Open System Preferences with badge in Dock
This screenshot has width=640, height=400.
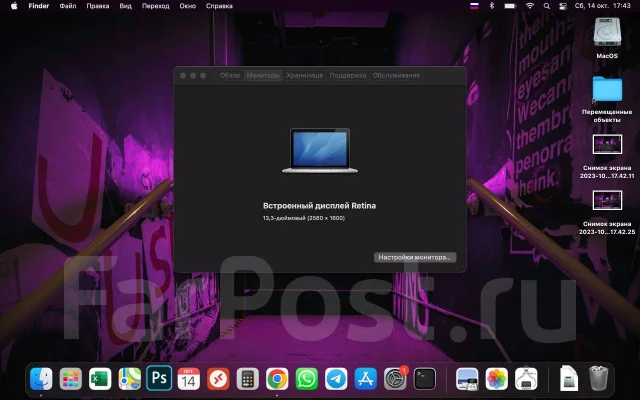point(395,379)
